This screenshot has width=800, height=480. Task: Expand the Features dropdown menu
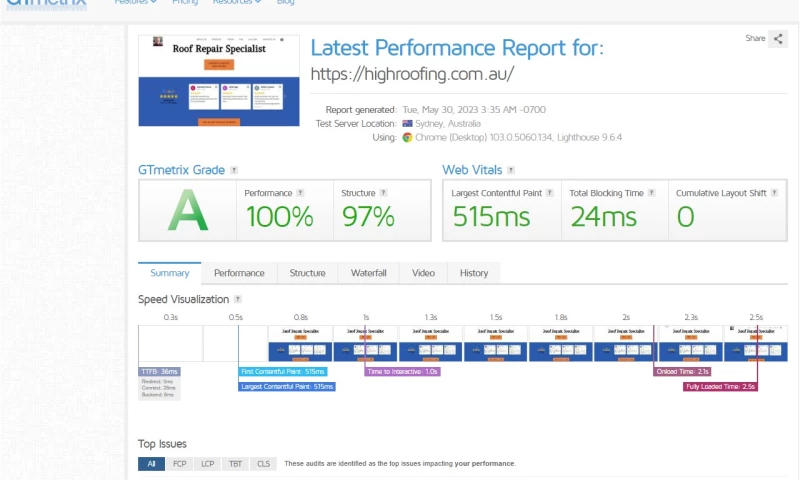coord(135,3)
